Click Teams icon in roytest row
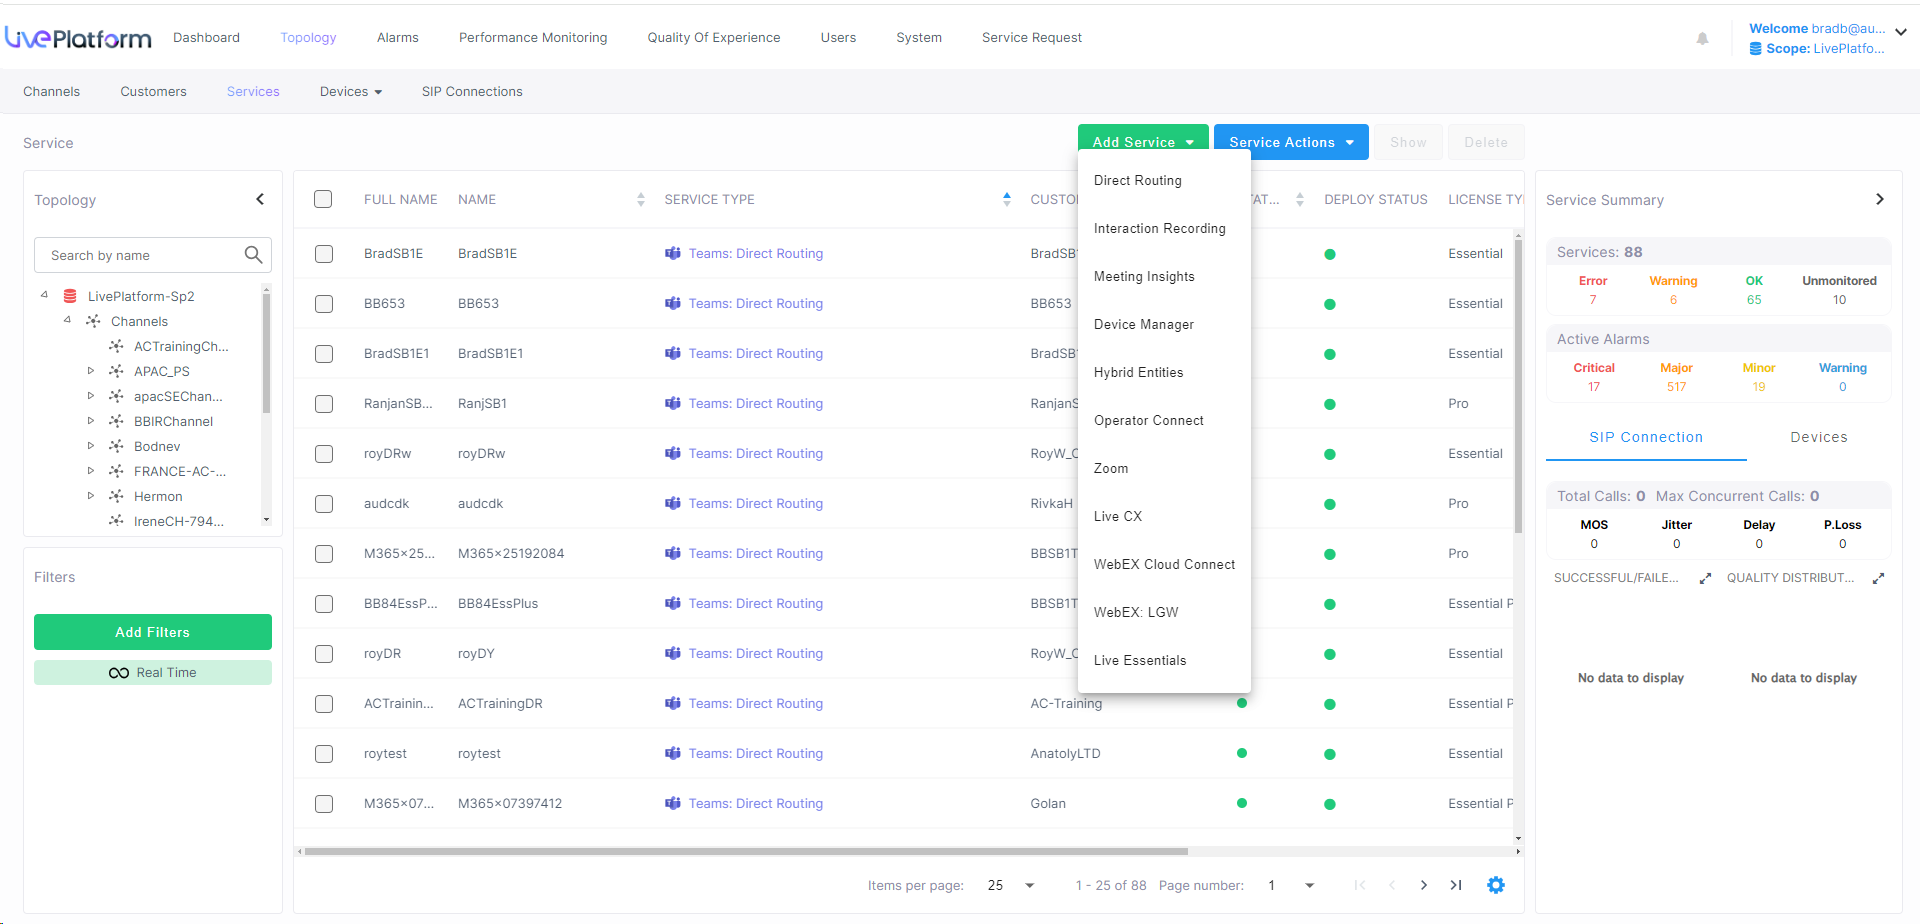 point(673,753)
